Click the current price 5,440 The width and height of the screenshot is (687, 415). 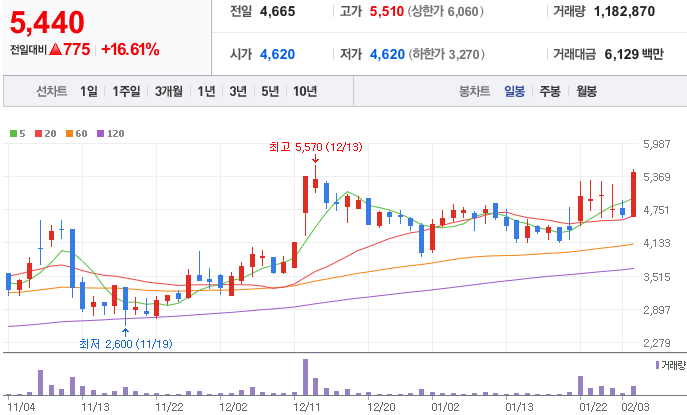coord(47,22)
